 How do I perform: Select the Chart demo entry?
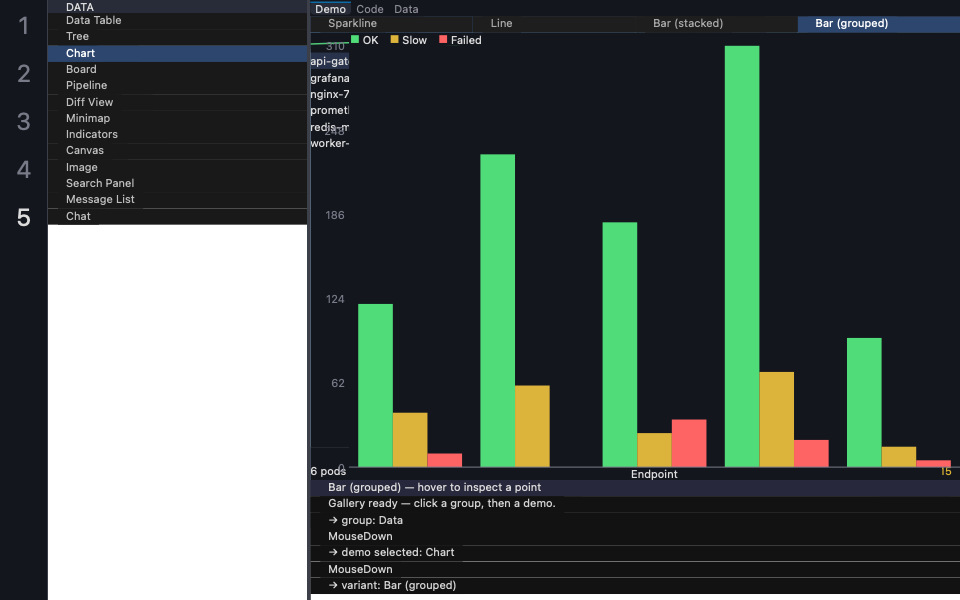pyautogui.click(x=177, y=53)
